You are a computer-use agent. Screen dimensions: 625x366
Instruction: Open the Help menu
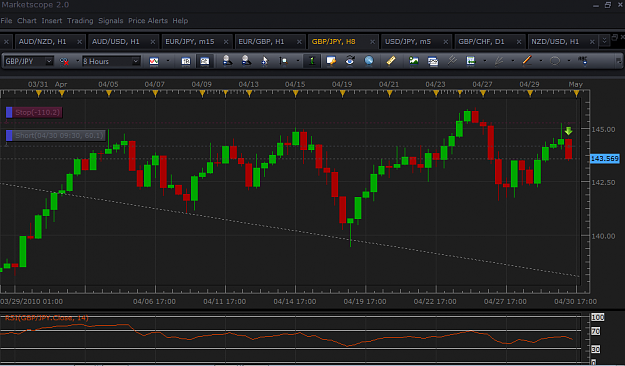tap(180, 21)
